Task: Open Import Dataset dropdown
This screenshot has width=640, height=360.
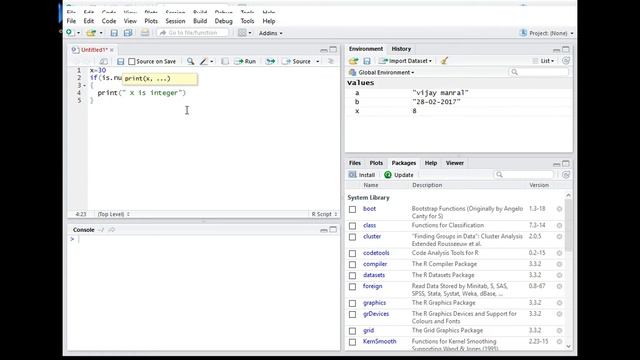Action: point(405,61)
